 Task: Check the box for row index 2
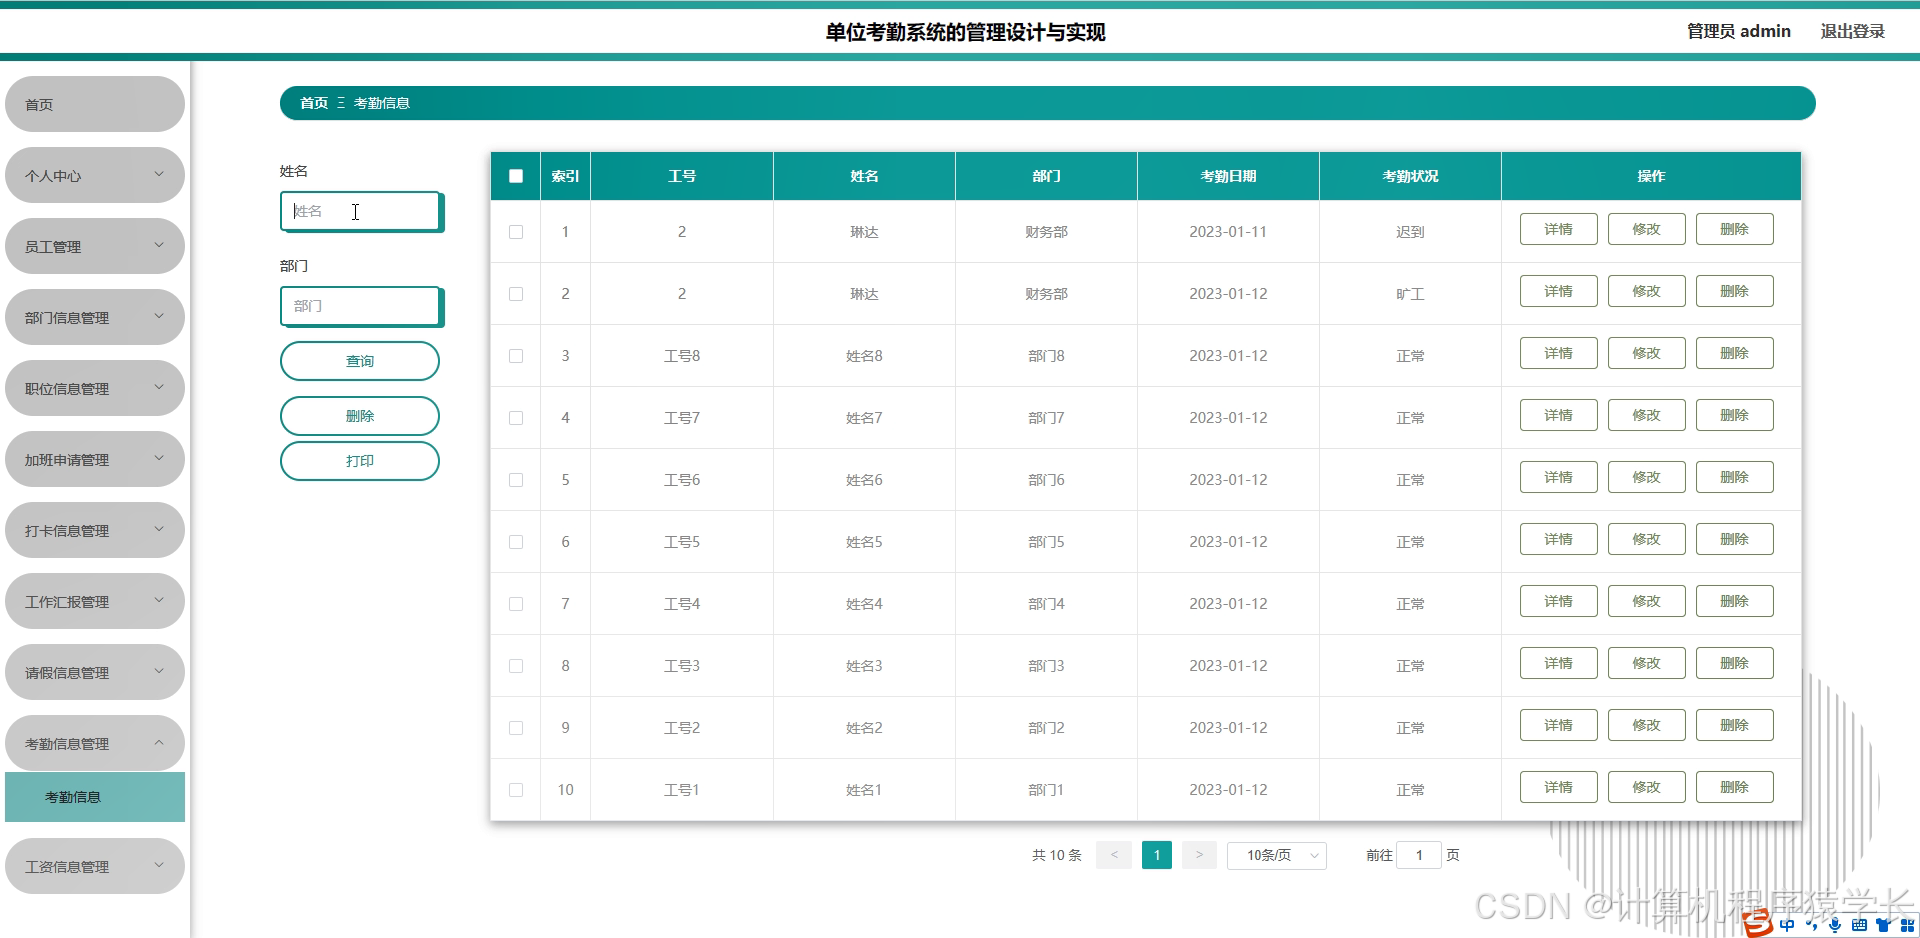516,294
